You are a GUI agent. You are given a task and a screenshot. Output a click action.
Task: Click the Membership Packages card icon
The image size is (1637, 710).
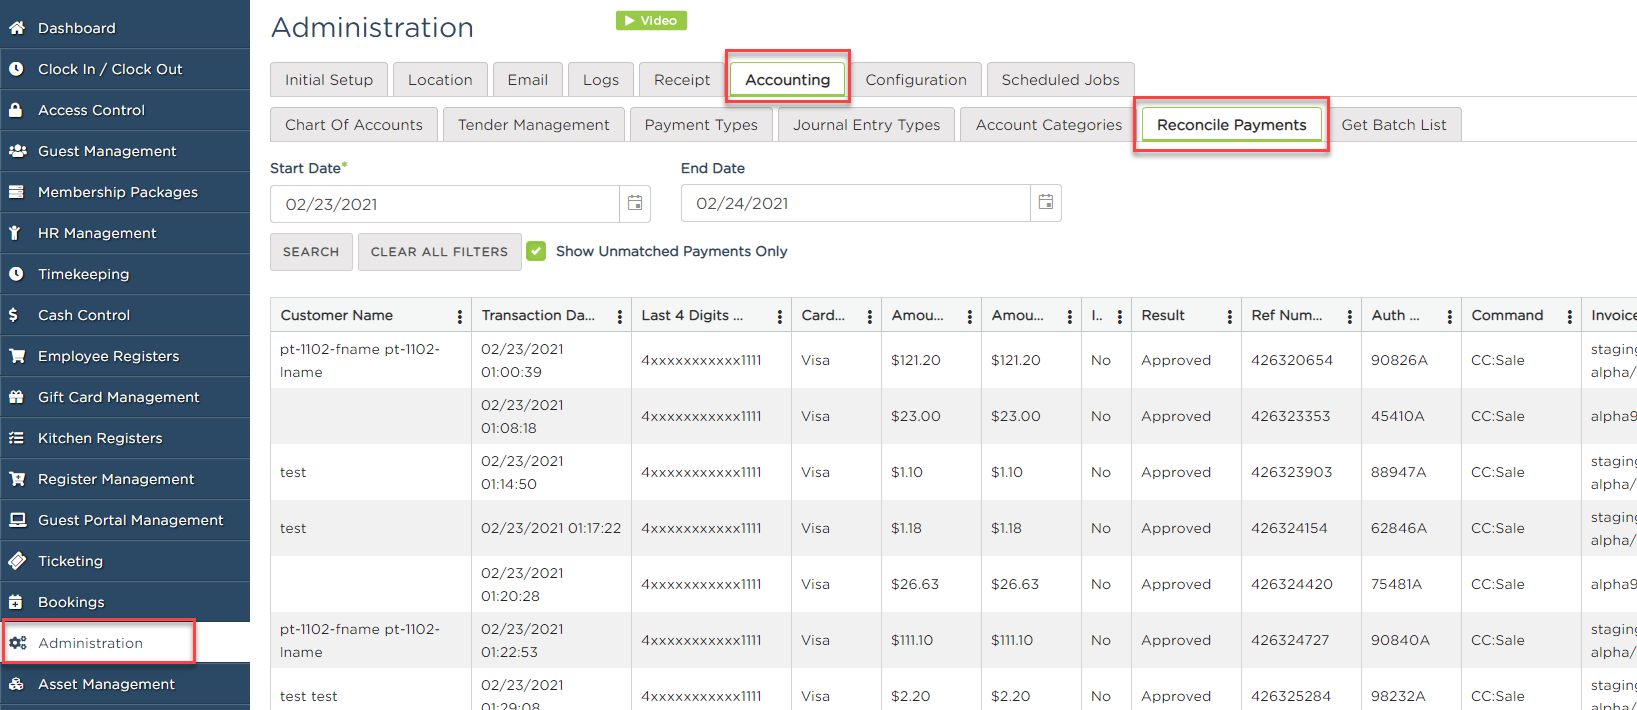(x=16, y=192)
